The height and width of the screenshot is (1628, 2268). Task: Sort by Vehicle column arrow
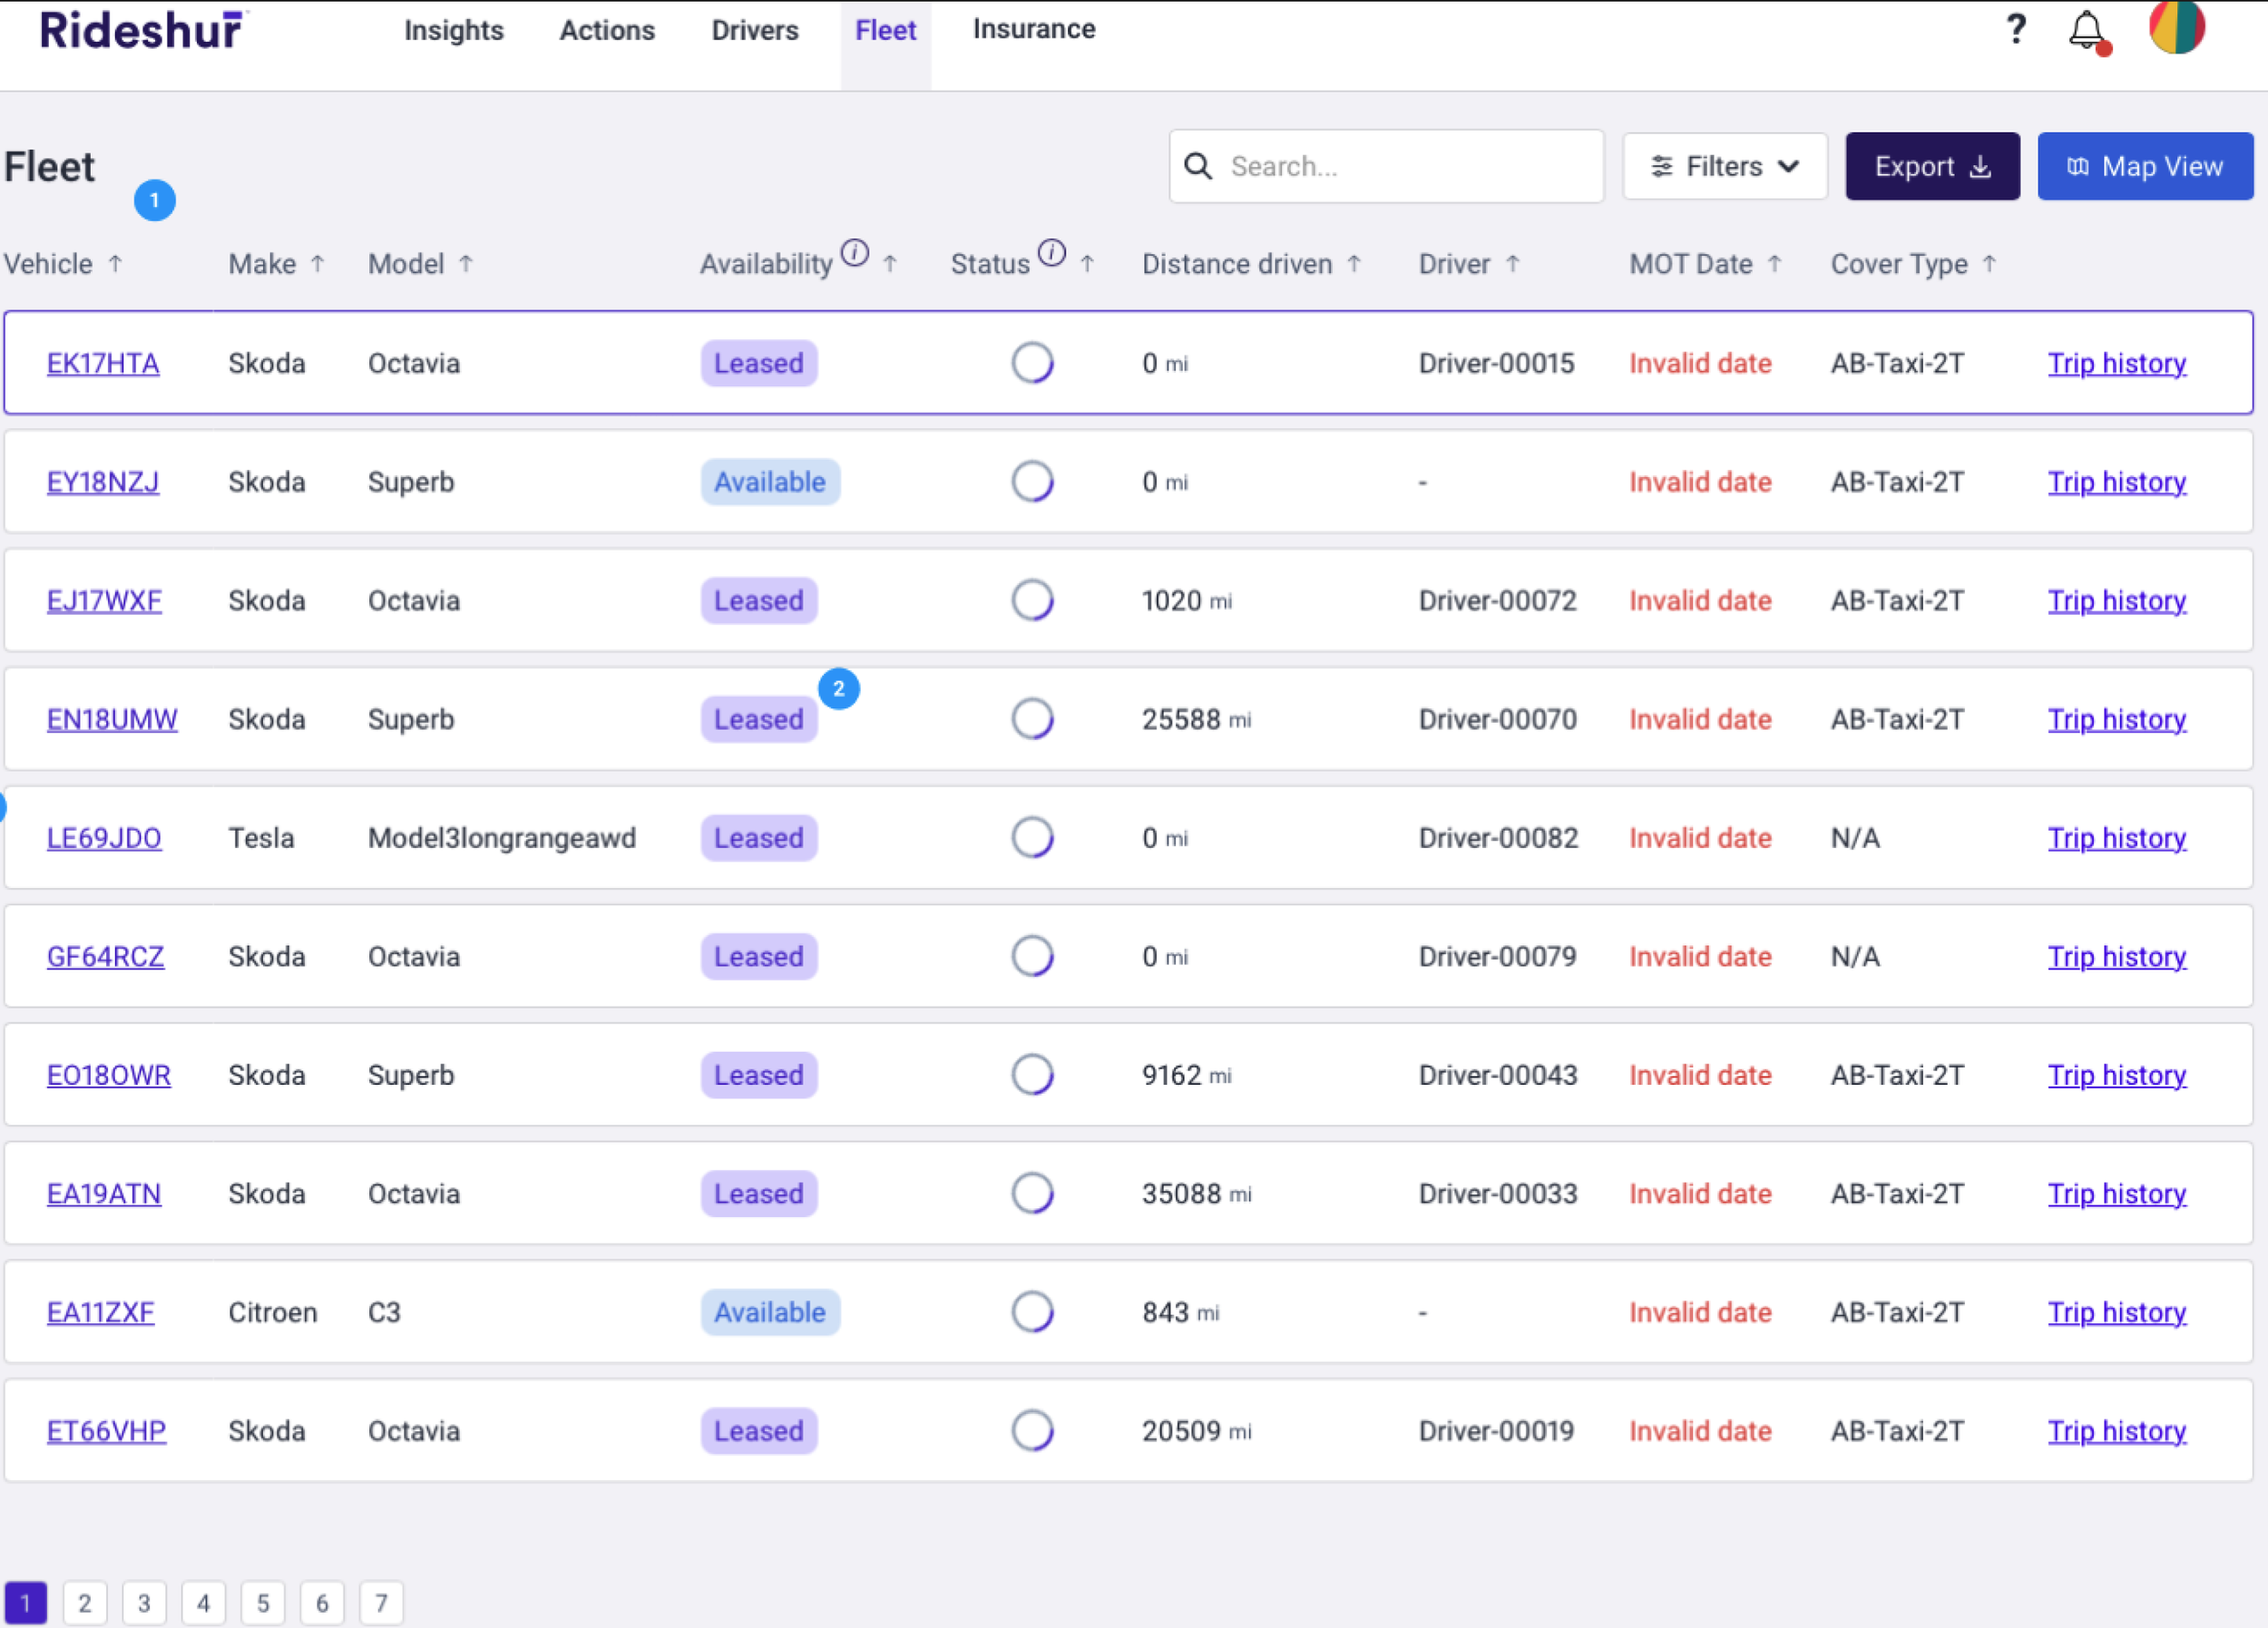pos(116,264)
